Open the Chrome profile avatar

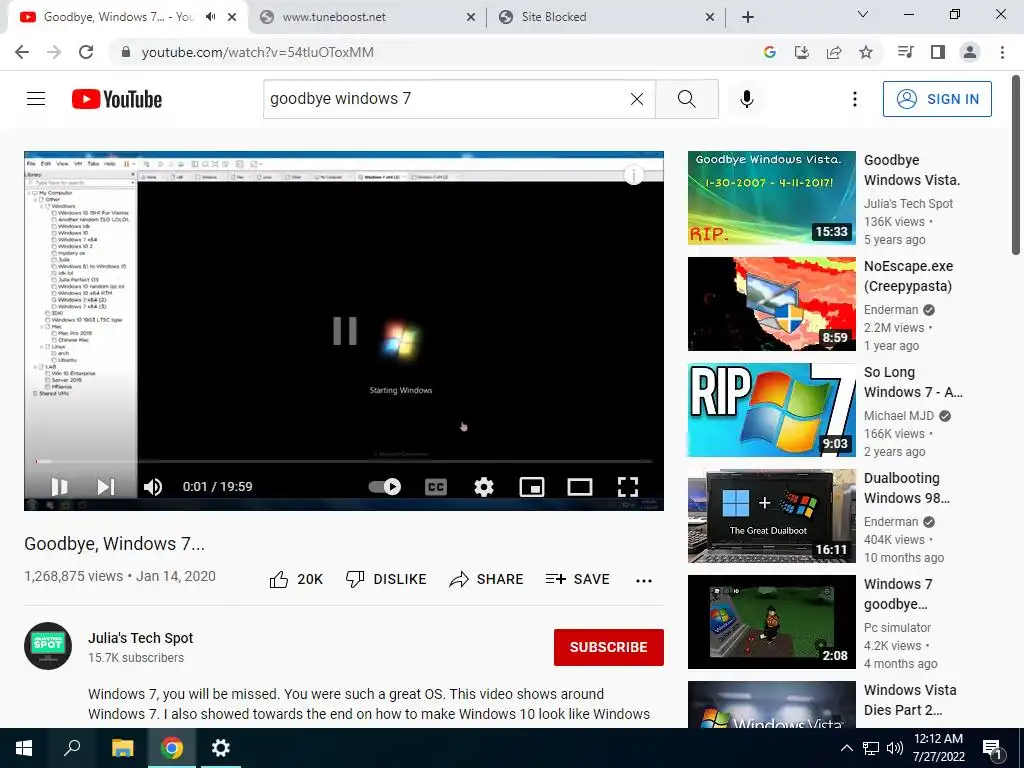(970, 52)
